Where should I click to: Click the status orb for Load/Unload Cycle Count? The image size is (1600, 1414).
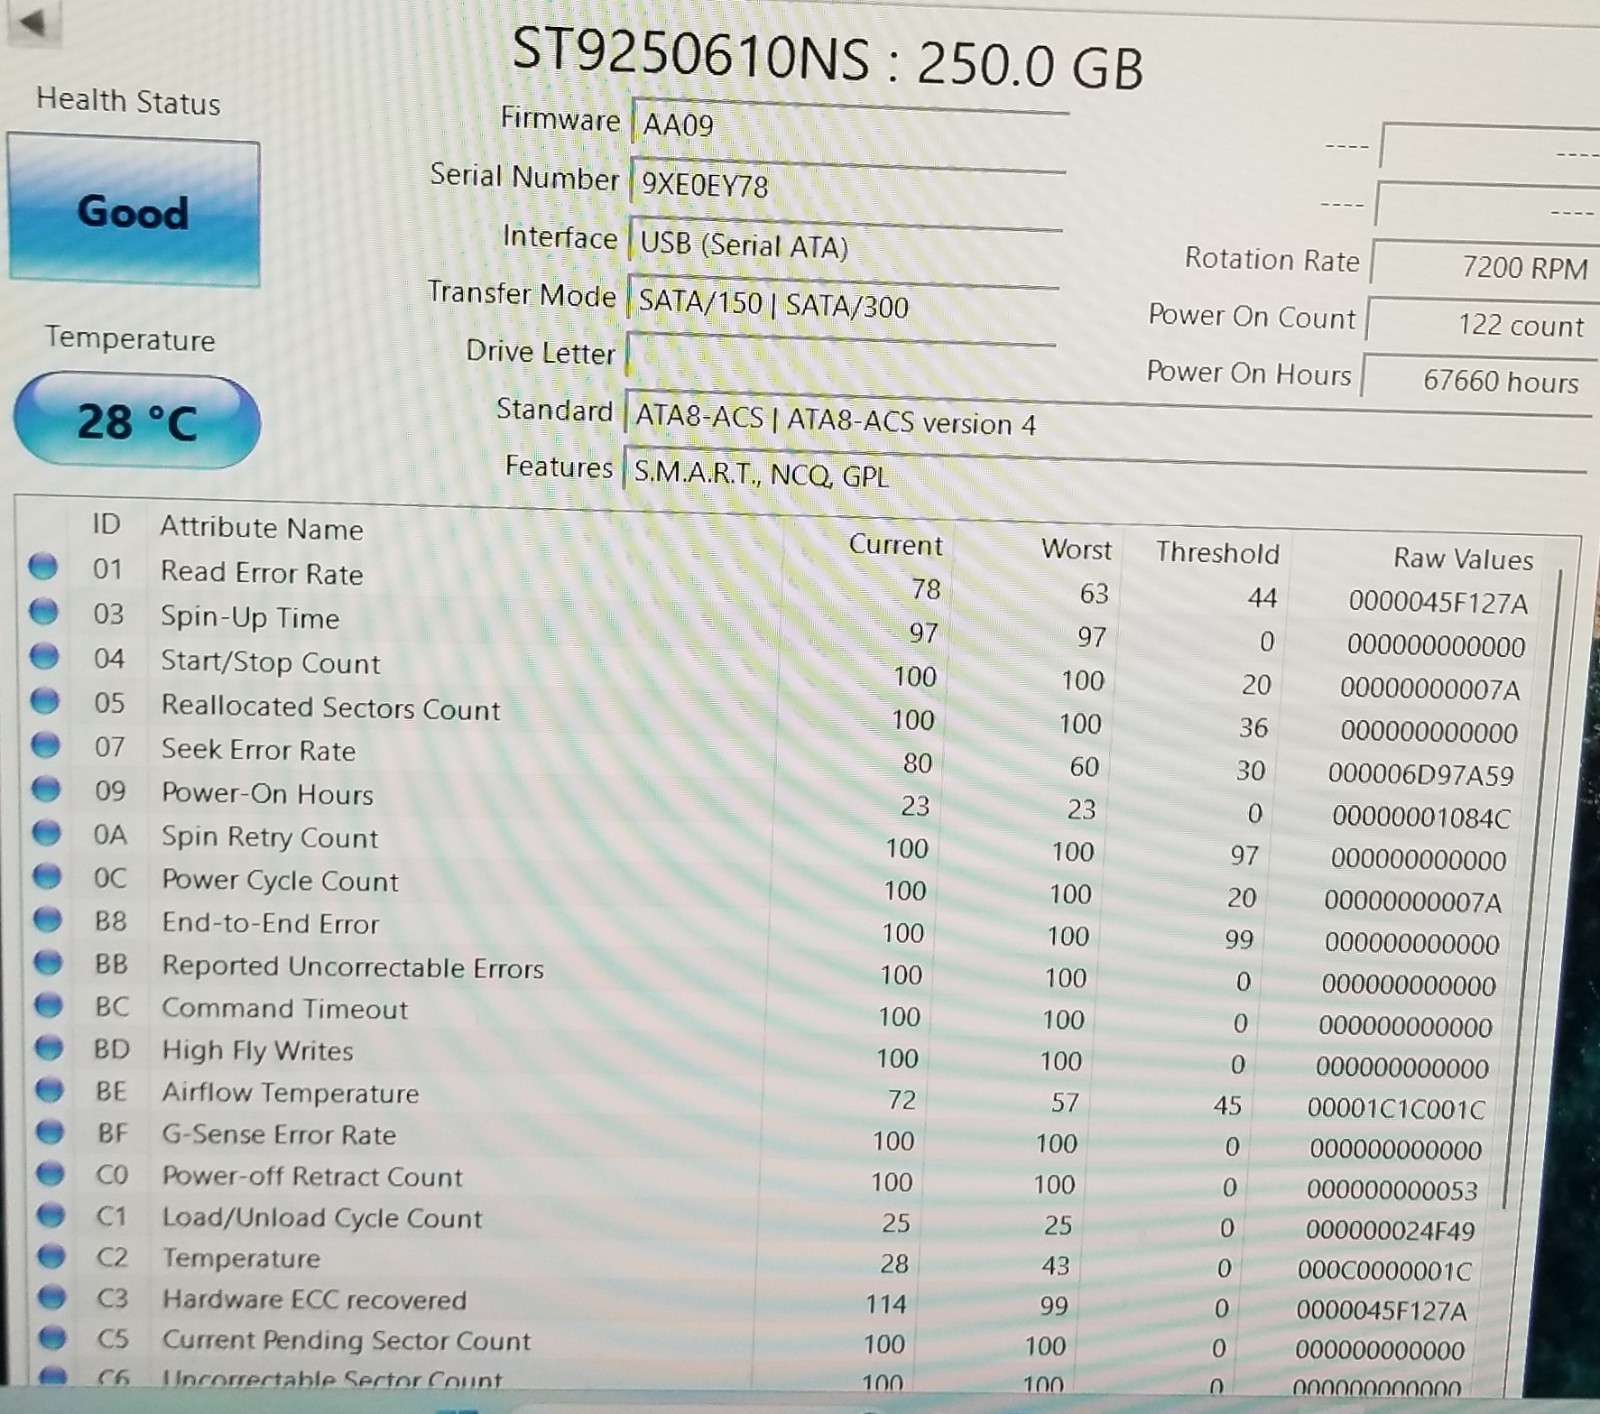pos(51,1215)
